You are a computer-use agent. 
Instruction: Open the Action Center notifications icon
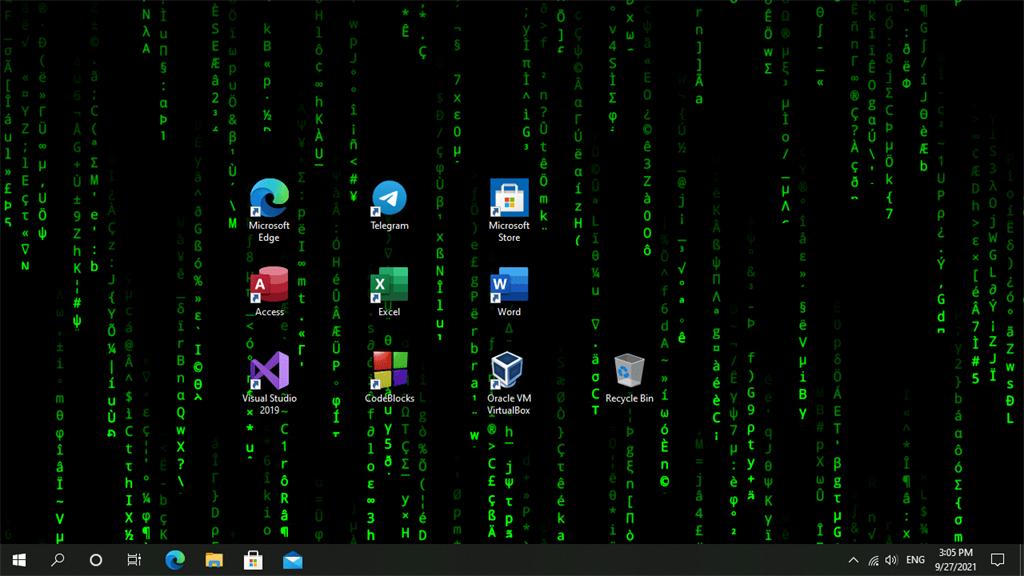tap(997, 560)
